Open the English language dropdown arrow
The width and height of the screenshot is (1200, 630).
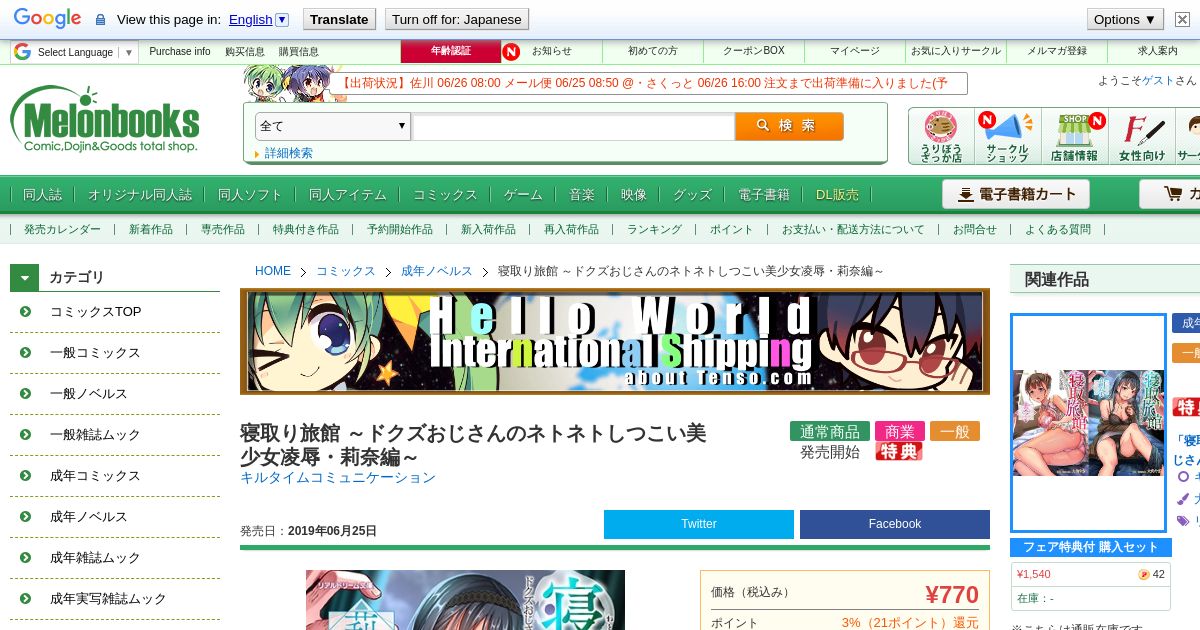pyautogui.click(x=282, y=19)
